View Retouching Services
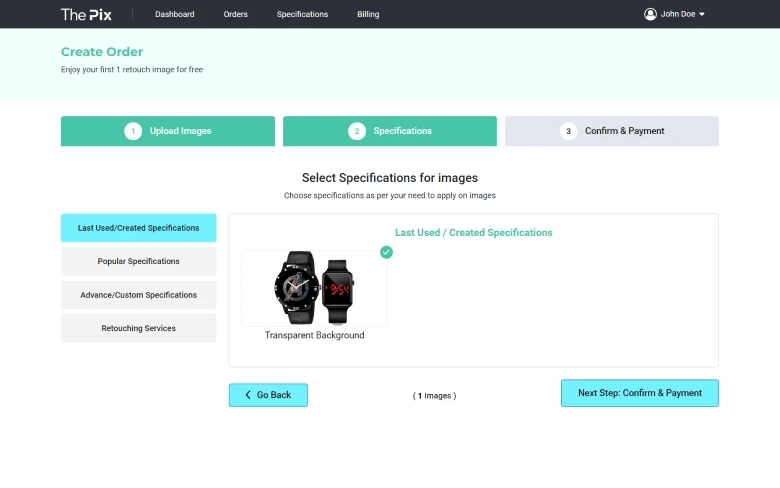The height and width of the screenshot is (488, 780). (138, 328)
